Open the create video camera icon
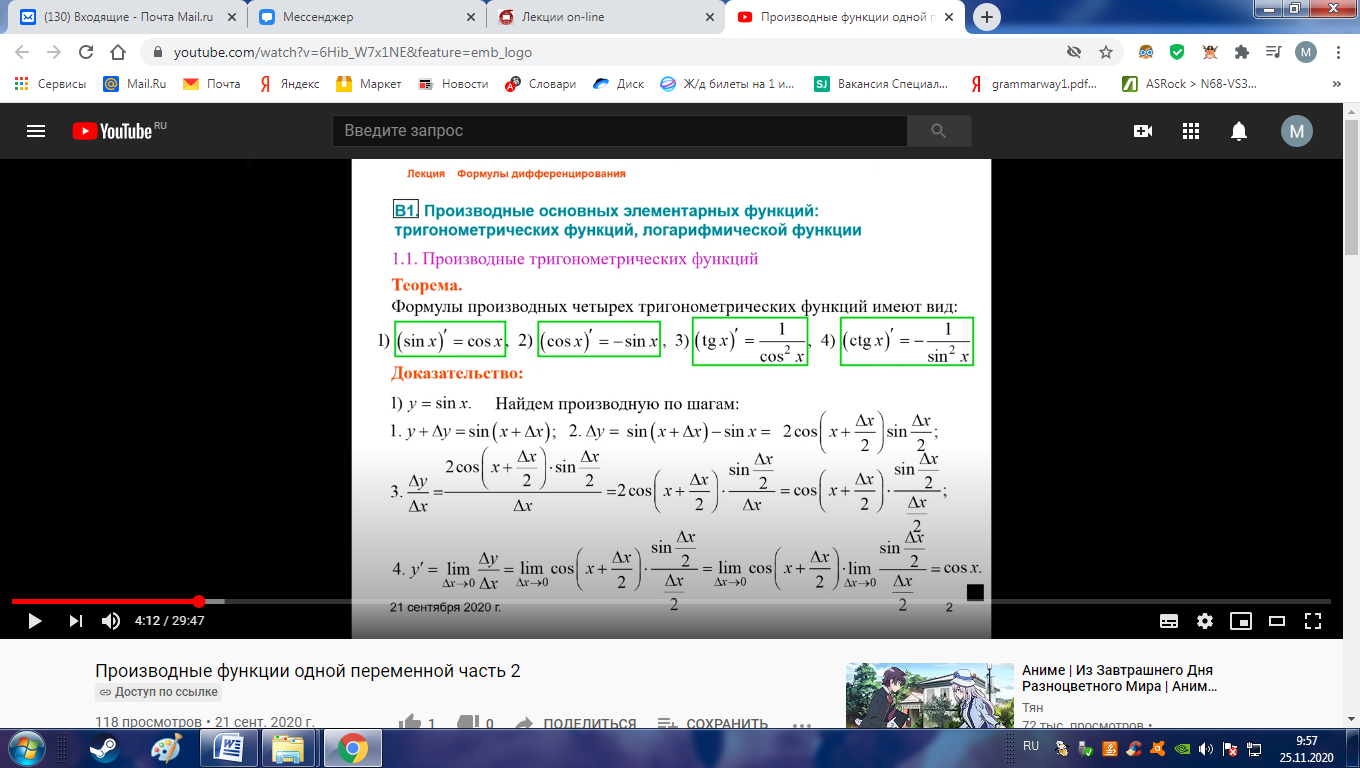This screenshot has width=1360, height=768. click(x=1143, y=131)
